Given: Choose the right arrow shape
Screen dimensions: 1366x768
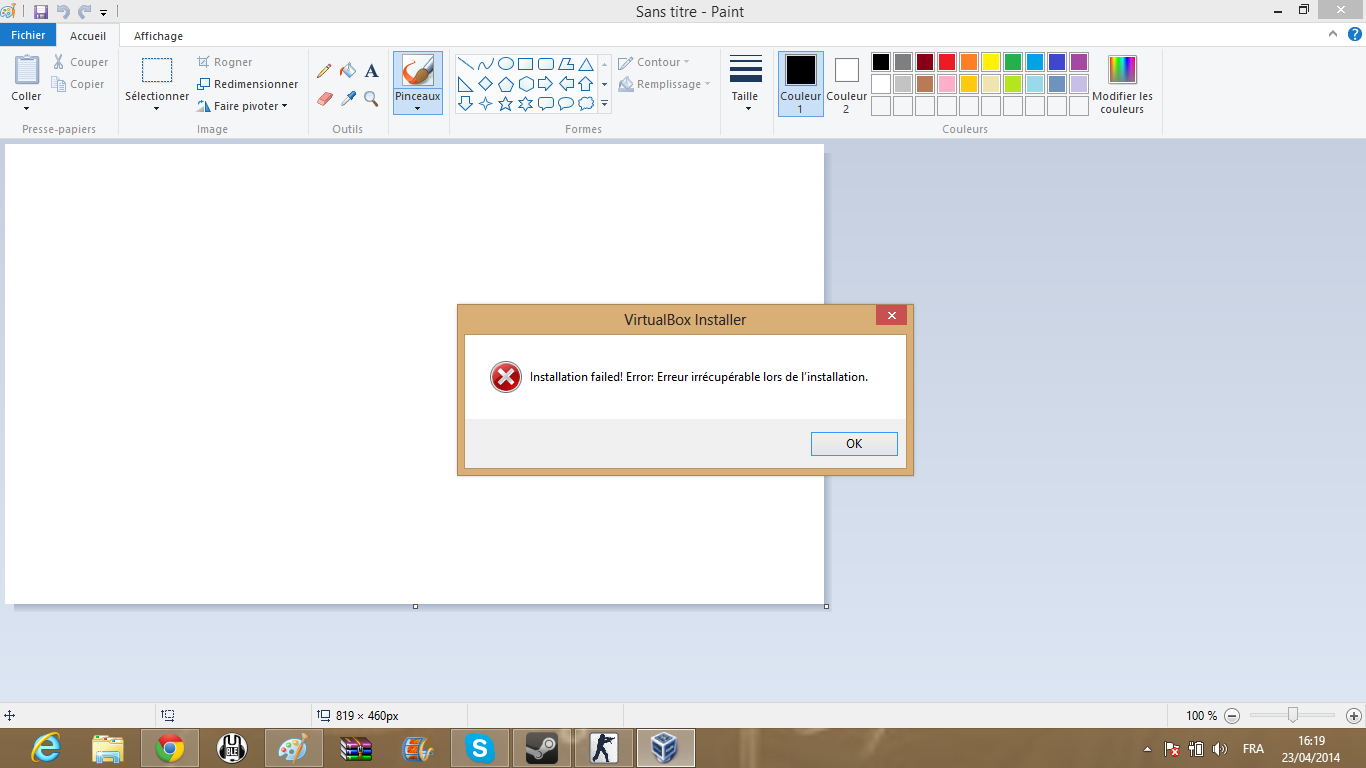Looking at the screenshot, I should tap(546, 84).
